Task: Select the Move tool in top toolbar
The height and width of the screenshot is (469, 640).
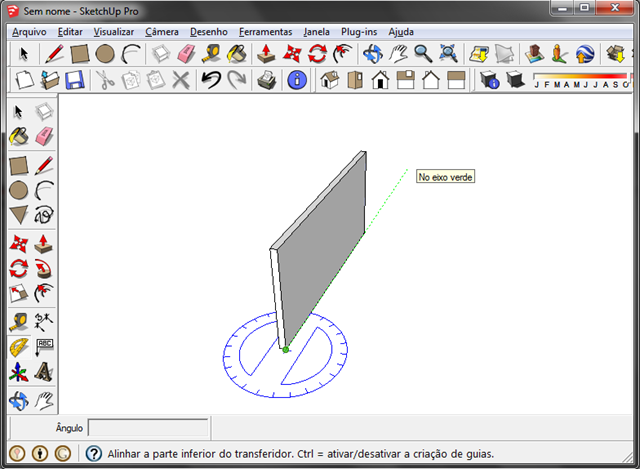Action: (x=292, y=54)
